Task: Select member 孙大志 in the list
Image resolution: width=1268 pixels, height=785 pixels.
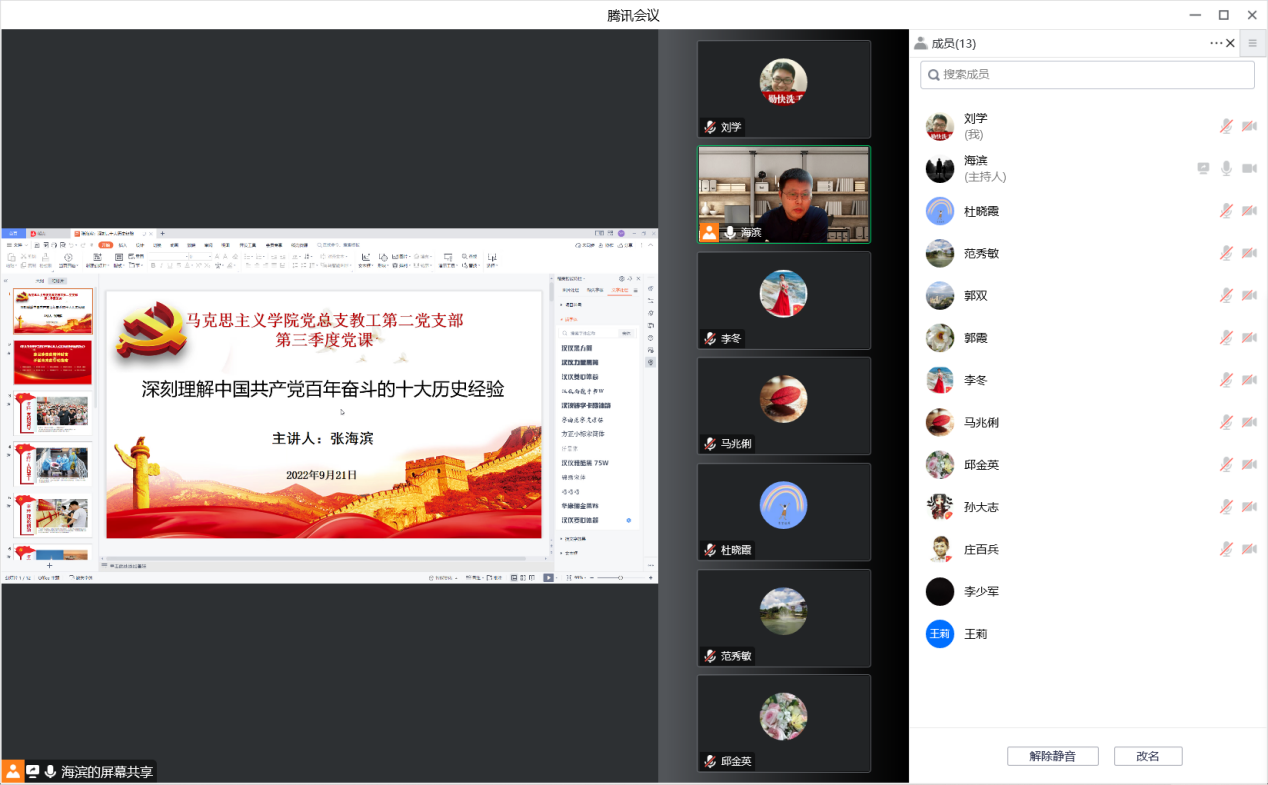Action: click(981, 507)
